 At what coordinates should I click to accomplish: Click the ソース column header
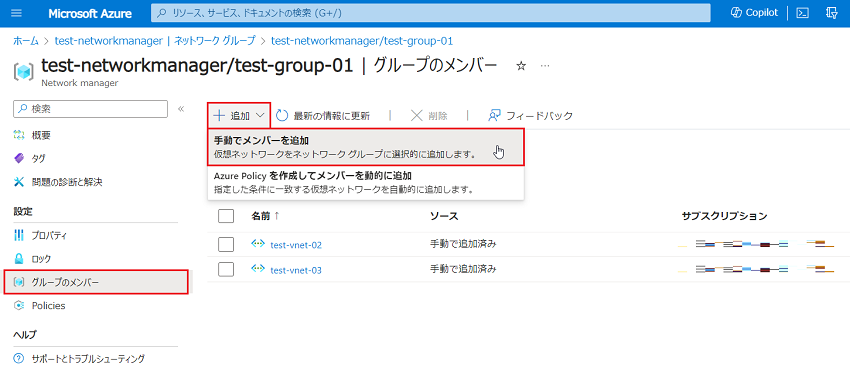444,216
